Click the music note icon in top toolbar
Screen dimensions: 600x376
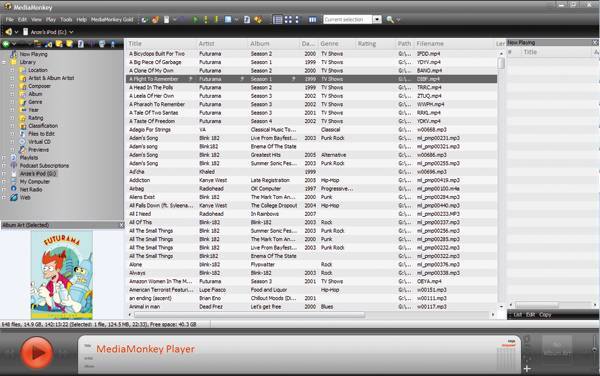coord(247,20)
